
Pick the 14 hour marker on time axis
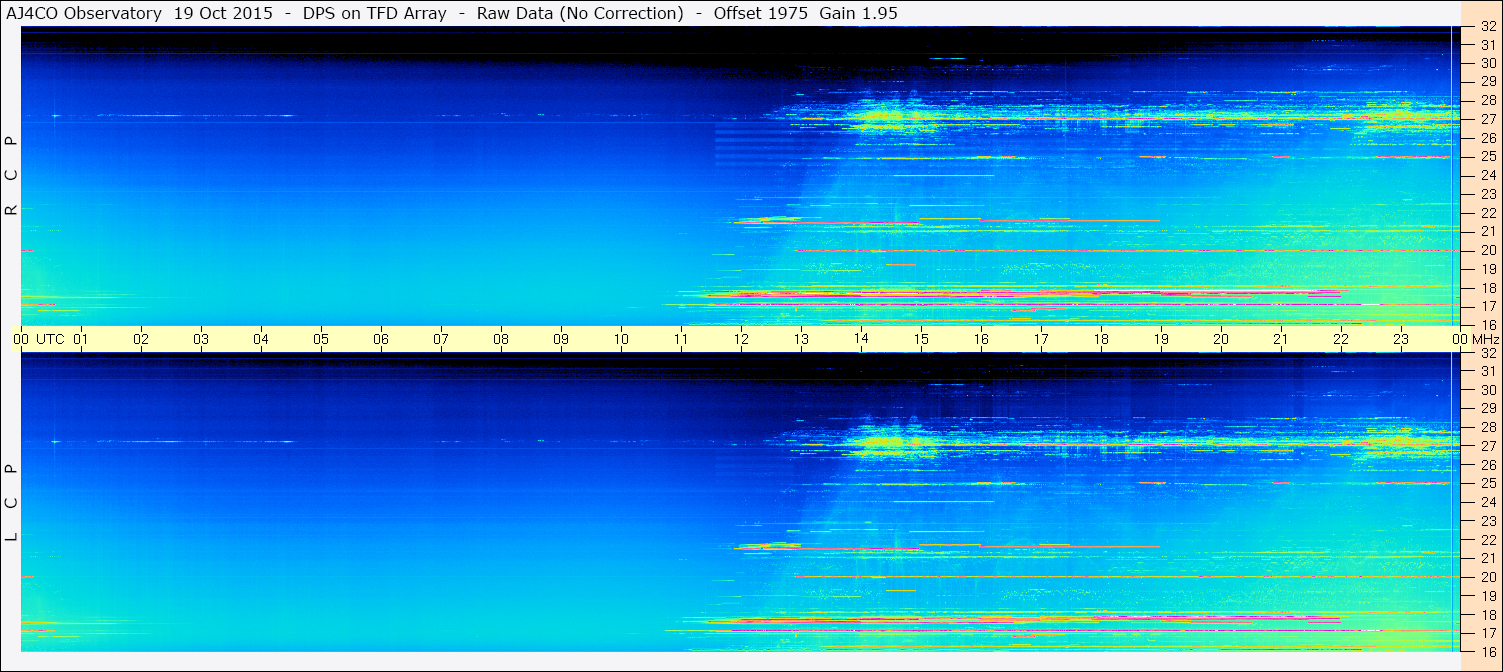pyautogui.click(x=861, y=339)
